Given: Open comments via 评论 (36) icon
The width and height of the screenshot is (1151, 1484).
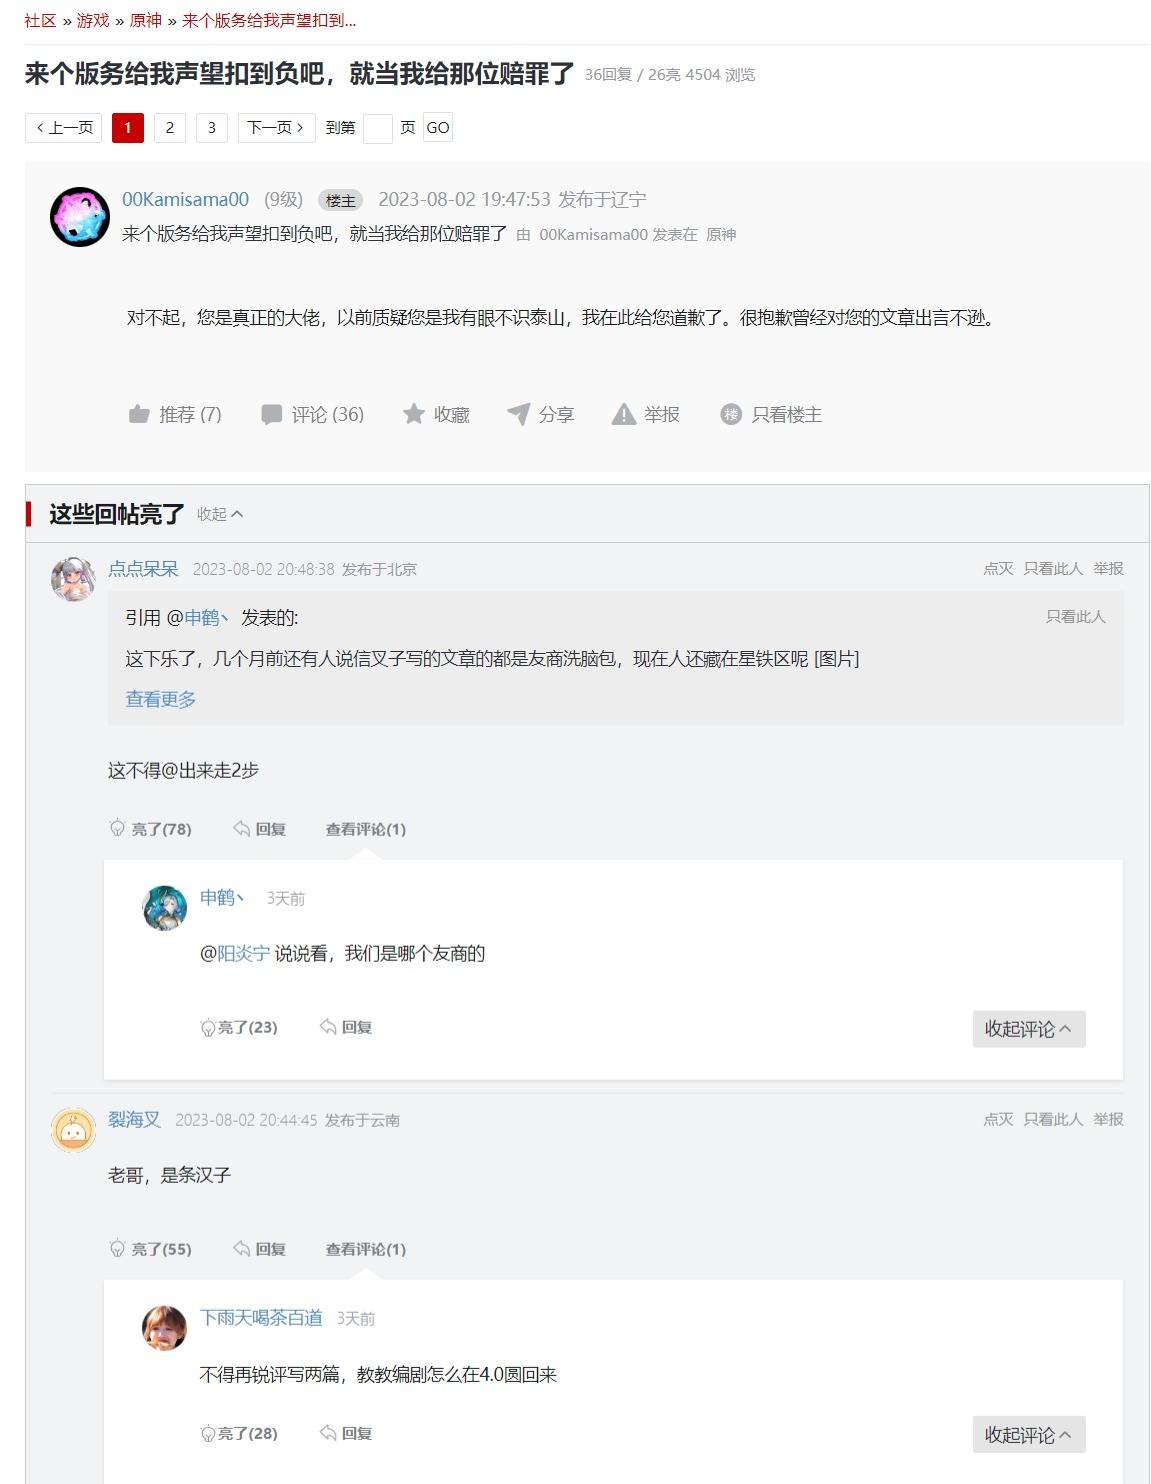Looking at the screenshot, I should tap(271, 414).
